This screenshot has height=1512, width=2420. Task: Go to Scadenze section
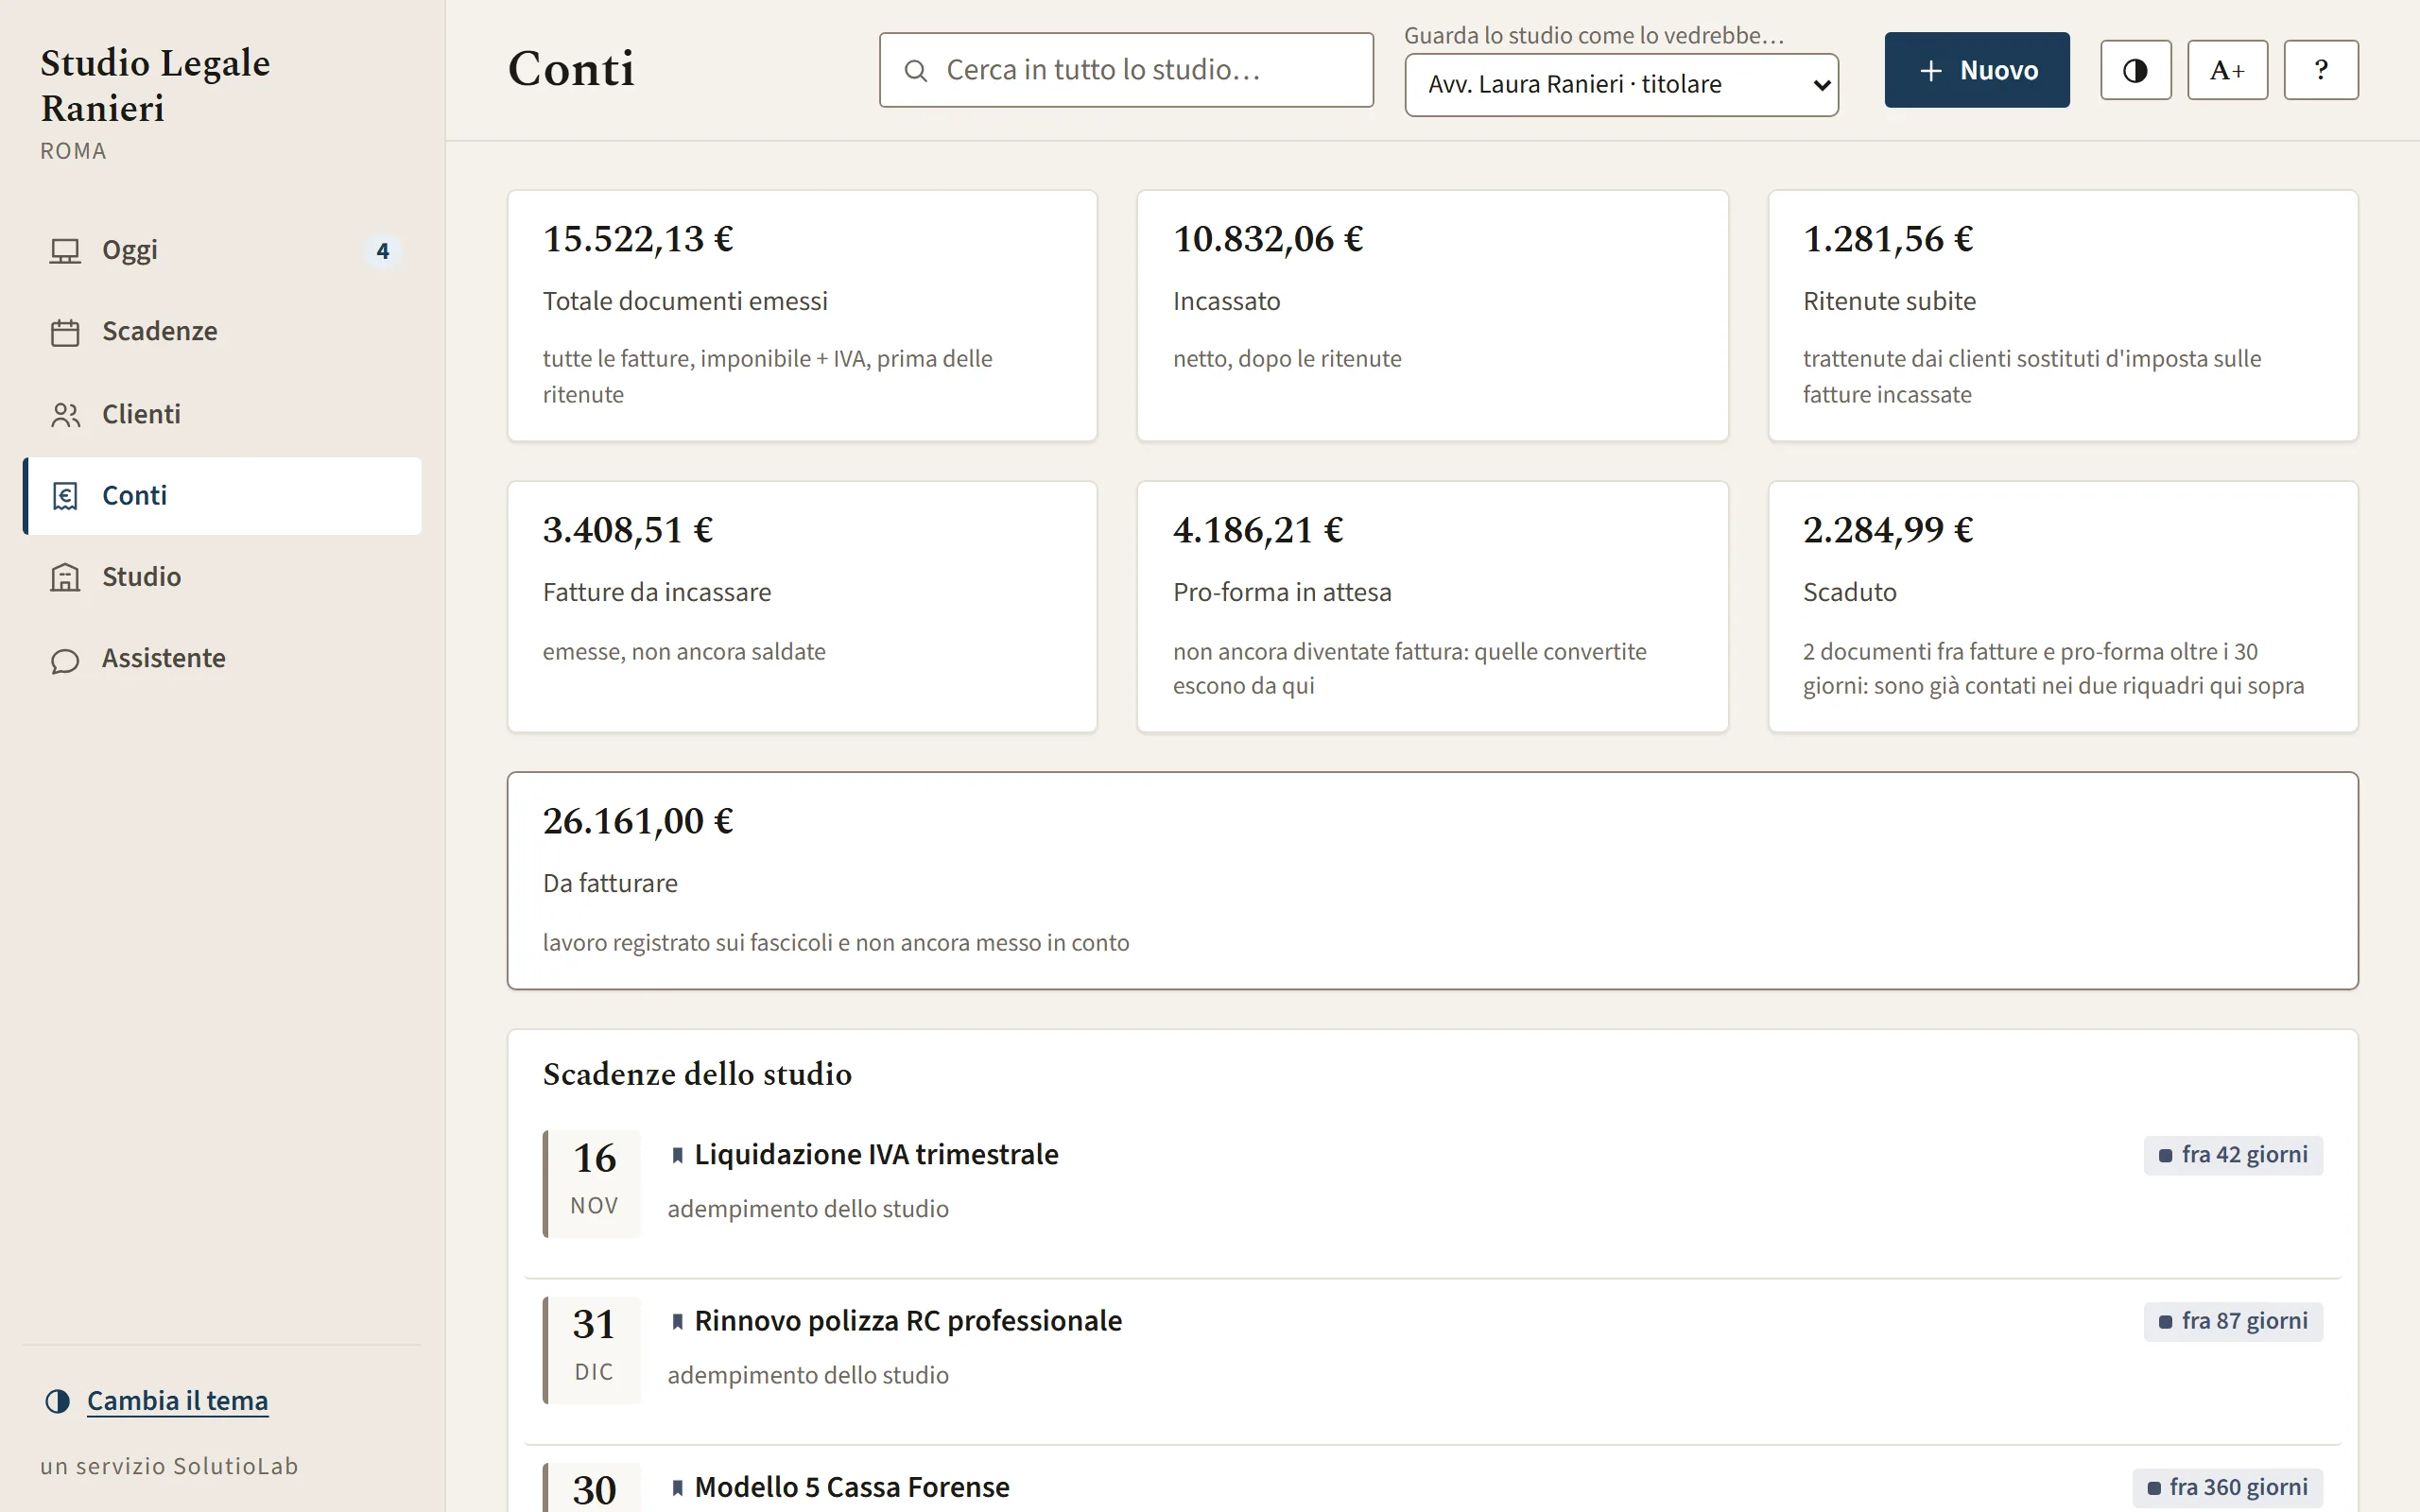[222, 332]
